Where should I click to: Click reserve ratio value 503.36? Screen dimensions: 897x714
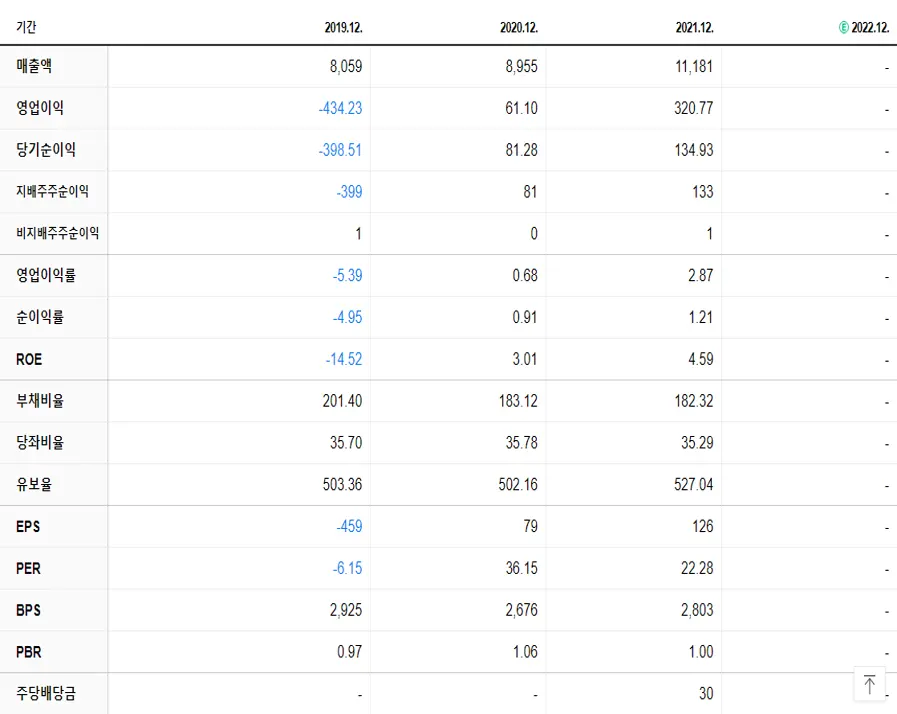[342, 485]
